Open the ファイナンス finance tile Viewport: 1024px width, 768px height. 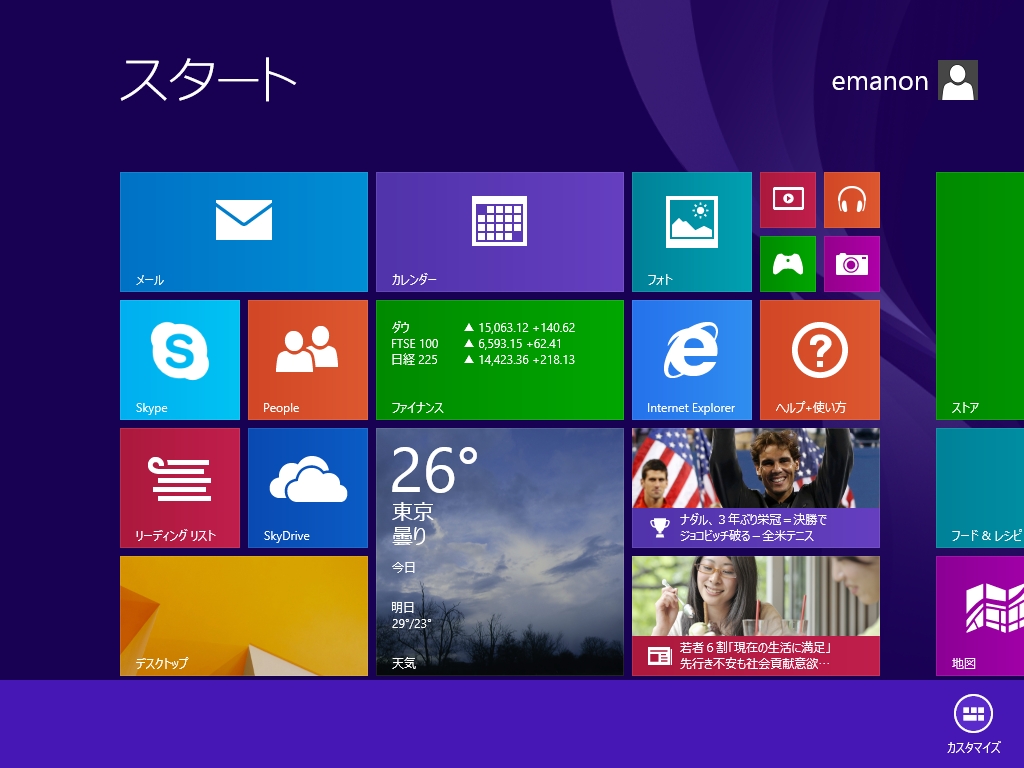(500, 360)
